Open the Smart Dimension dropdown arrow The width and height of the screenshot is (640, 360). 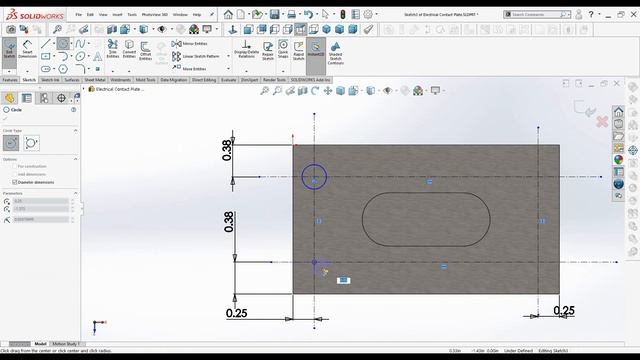[27, 71]
